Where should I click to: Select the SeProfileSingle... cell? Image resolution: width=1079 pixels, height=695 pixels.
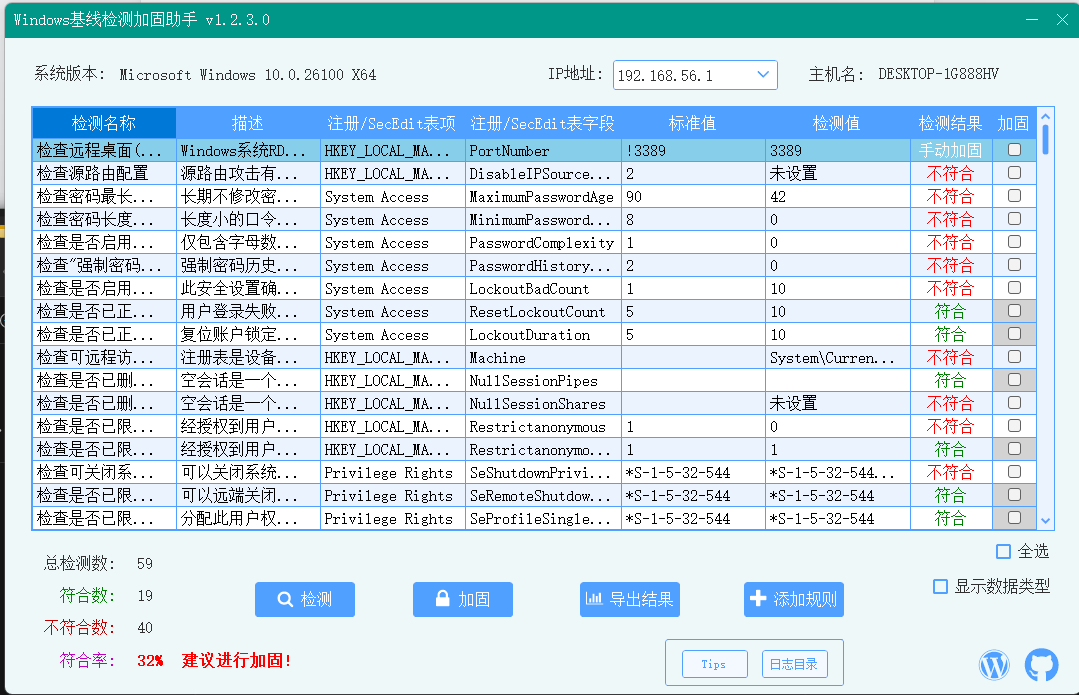(x=543, y=519)
